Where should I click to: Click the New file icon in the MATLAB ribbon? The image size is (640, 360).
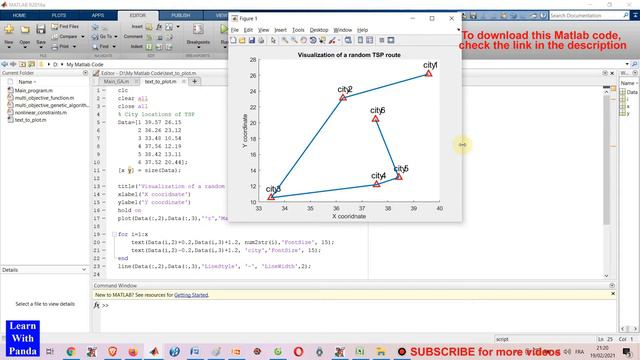pos(9,29)
